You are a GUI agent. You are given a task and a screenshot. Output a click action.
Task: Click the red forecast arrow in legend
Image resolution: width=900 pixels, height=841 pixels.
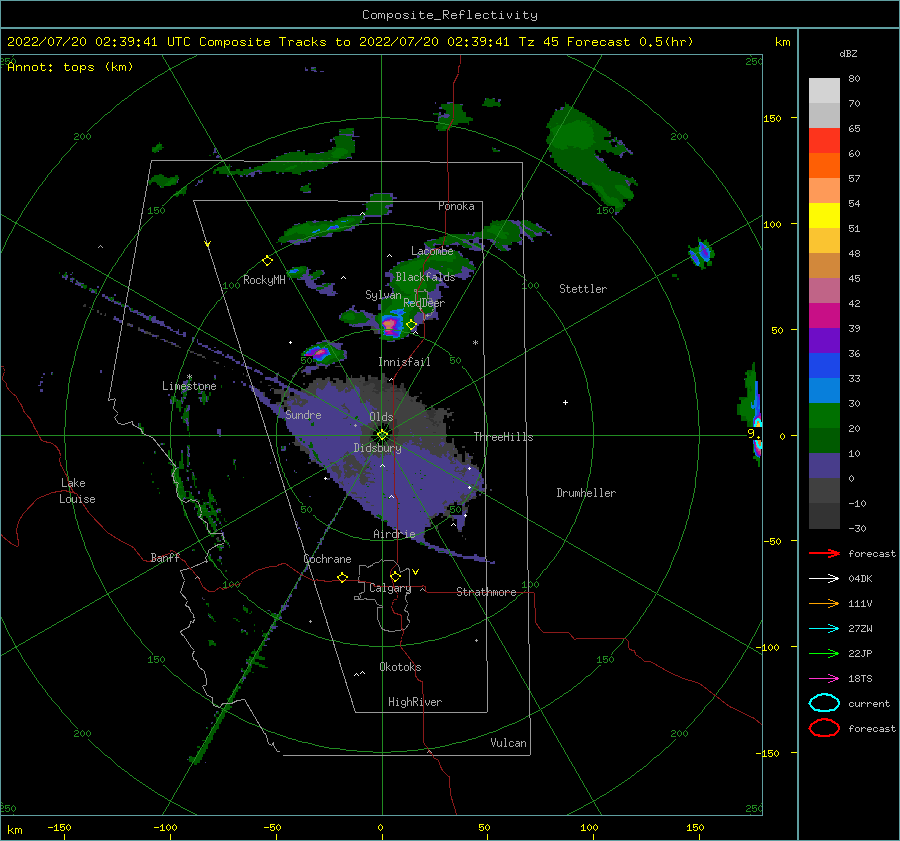(x=824, y=553)
